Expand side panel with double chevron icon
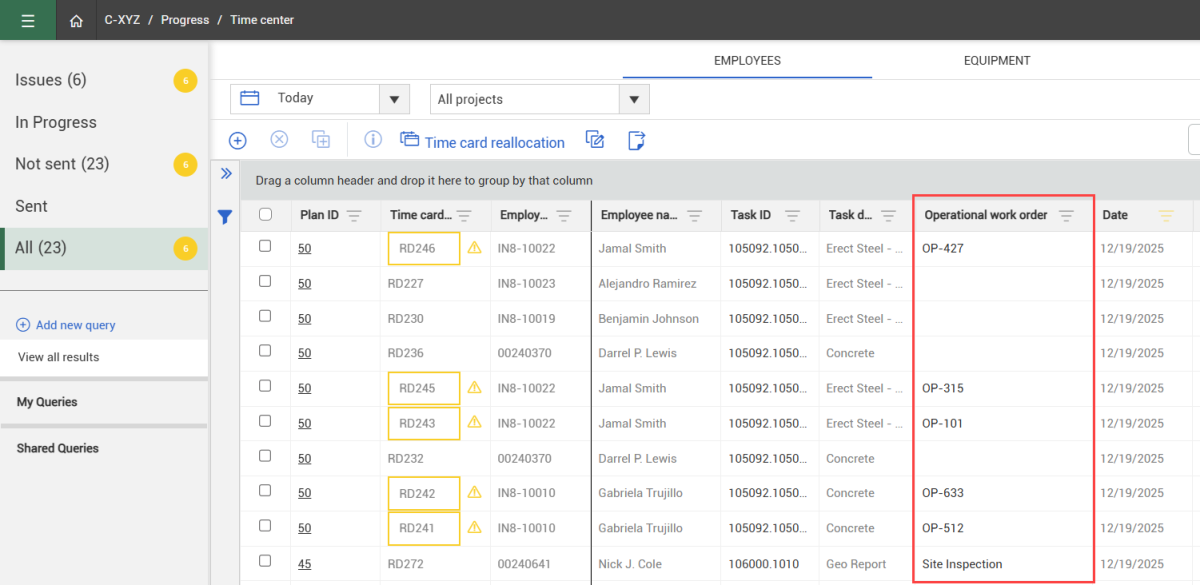This screenshot has width=1200, height=585. click(x=226, y=174)
